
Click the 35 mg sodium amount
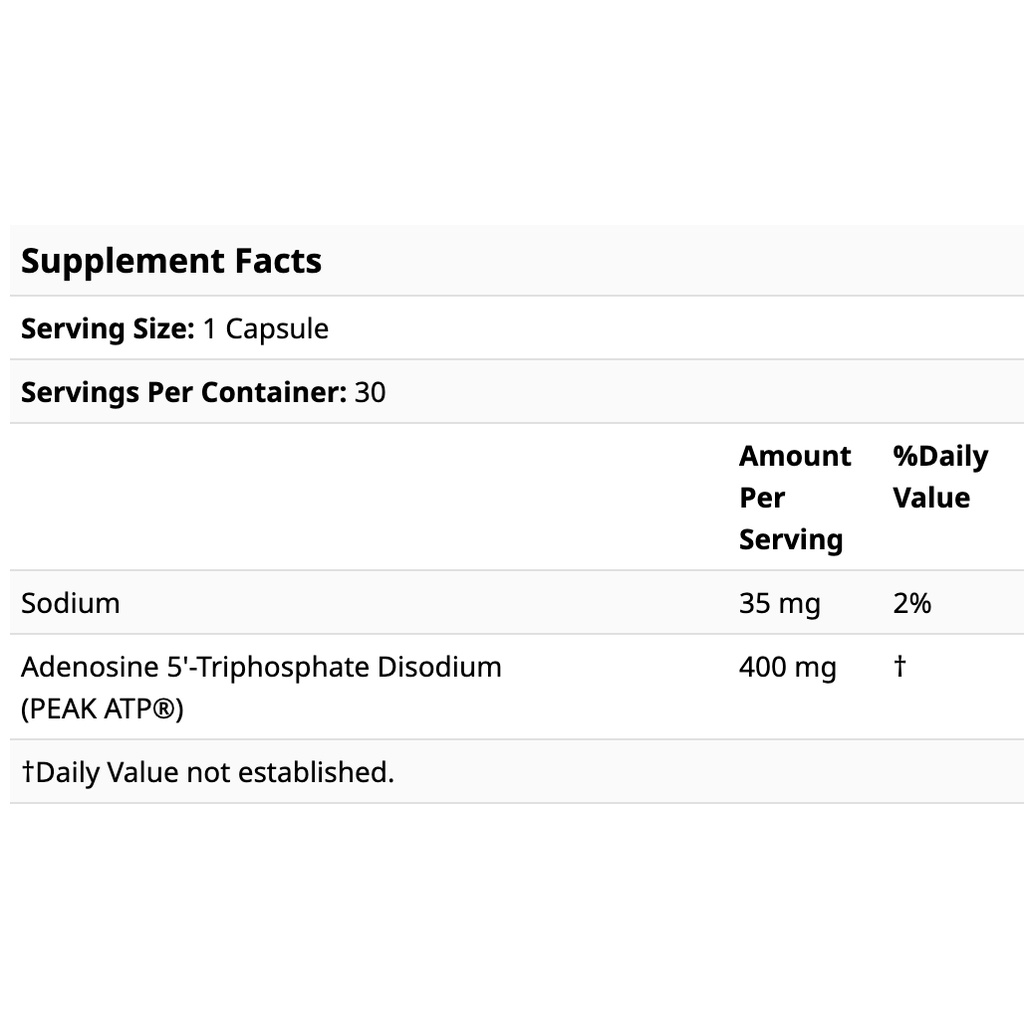click(x=779, y=603)
